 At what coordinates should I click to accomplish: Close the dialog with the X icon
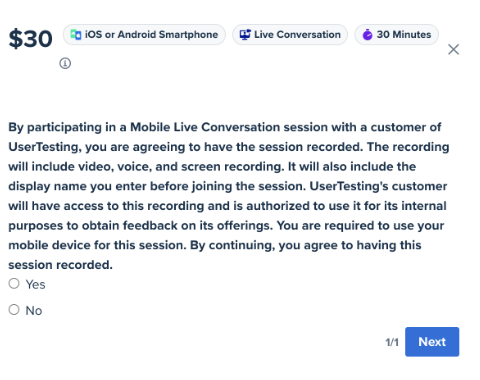(x=453, y=49)
